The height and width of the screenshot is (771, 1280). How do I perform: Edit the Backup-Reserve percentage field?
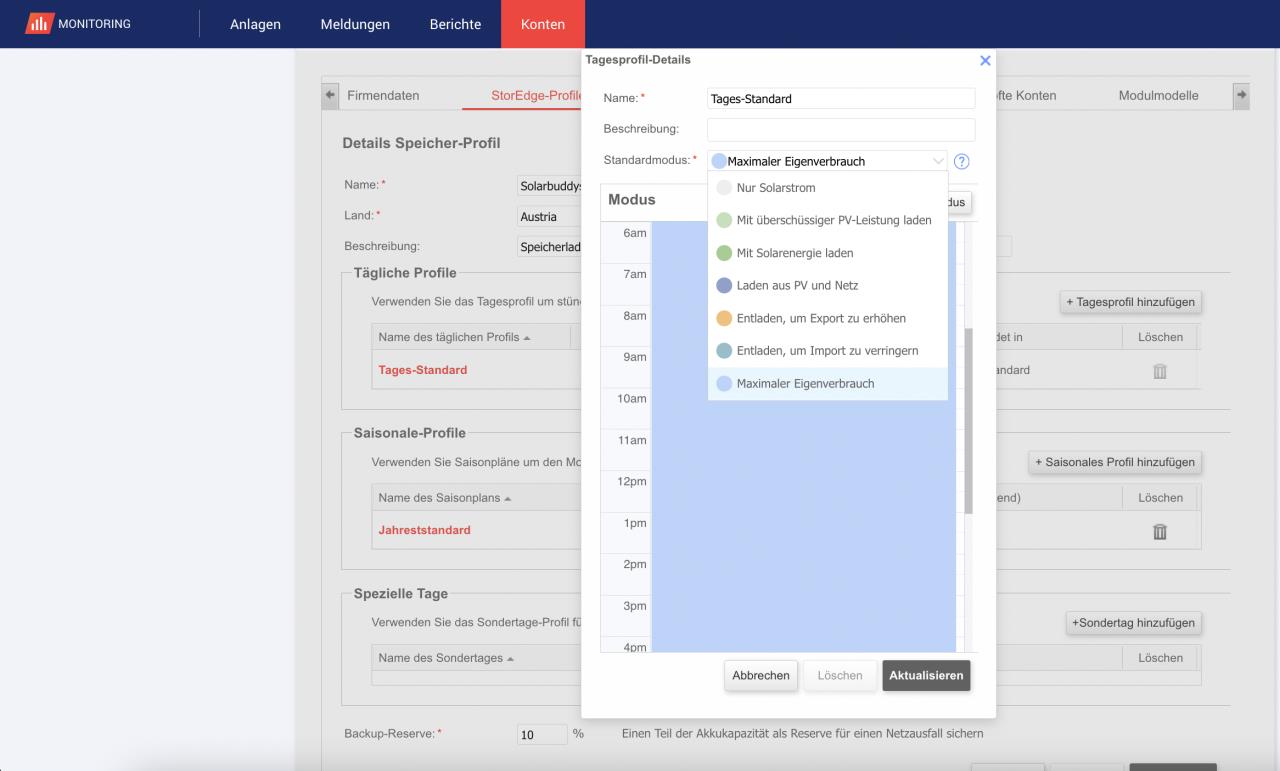click(x=541, y=735)
